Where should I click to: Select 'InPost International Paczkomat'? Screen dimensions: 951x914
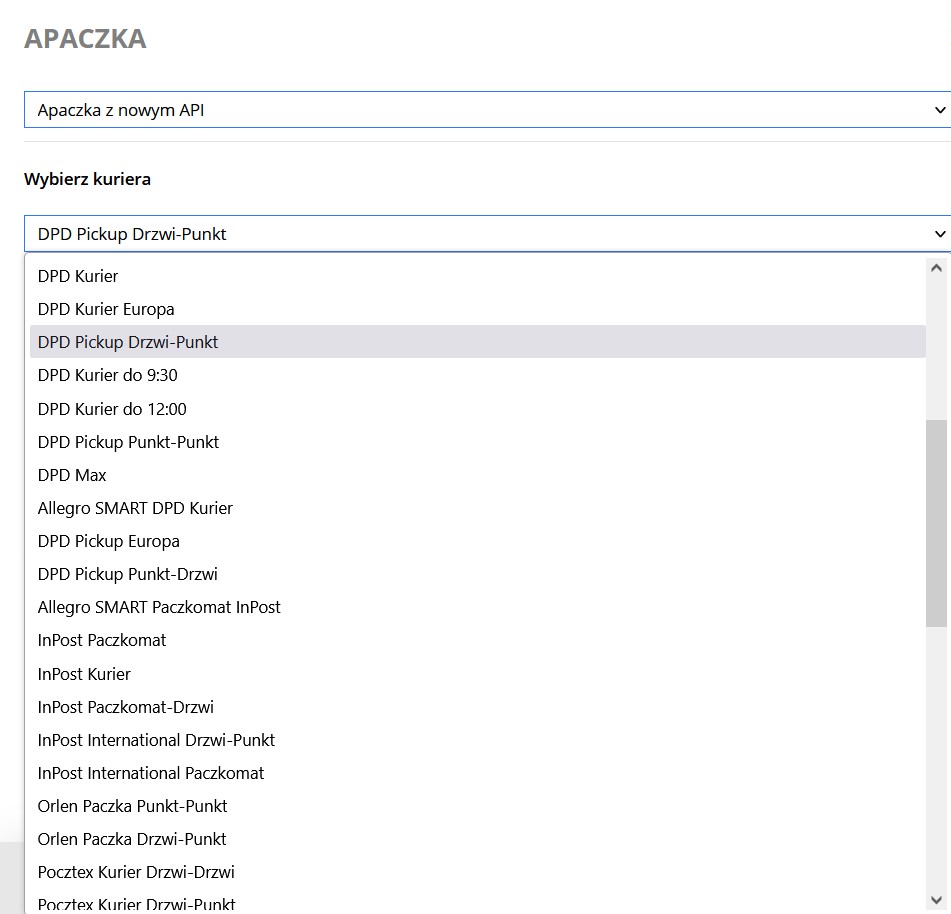tap(477, 773)
